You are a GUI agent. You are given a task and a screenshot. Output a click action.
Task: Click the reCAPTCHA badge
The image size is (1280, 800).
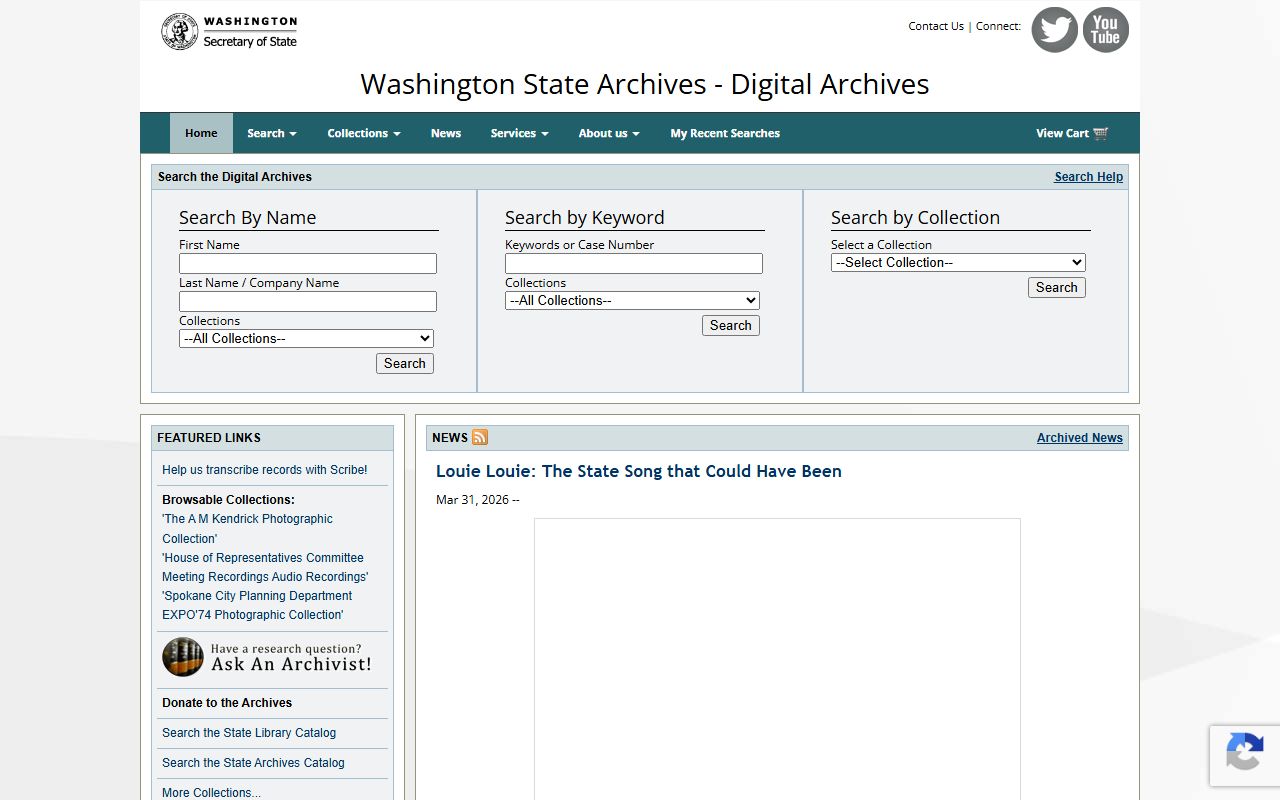coord(1244,755)
